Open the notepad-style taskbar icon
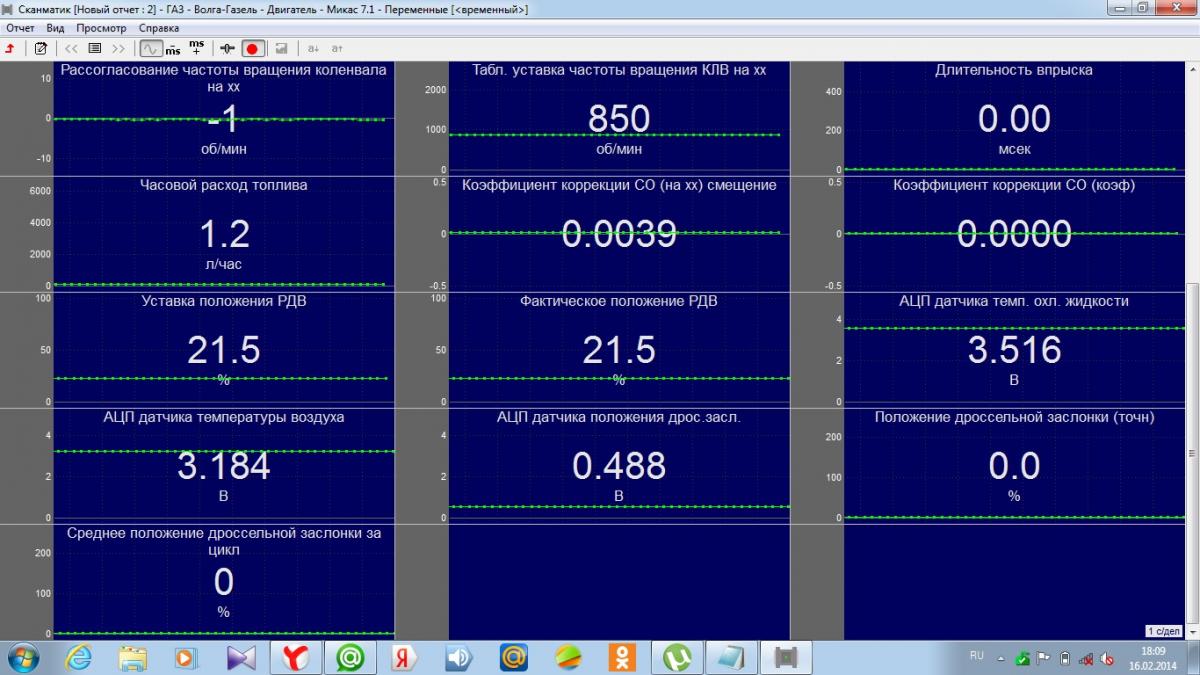This screenshot has height=675, width=1200. point(731,657)
